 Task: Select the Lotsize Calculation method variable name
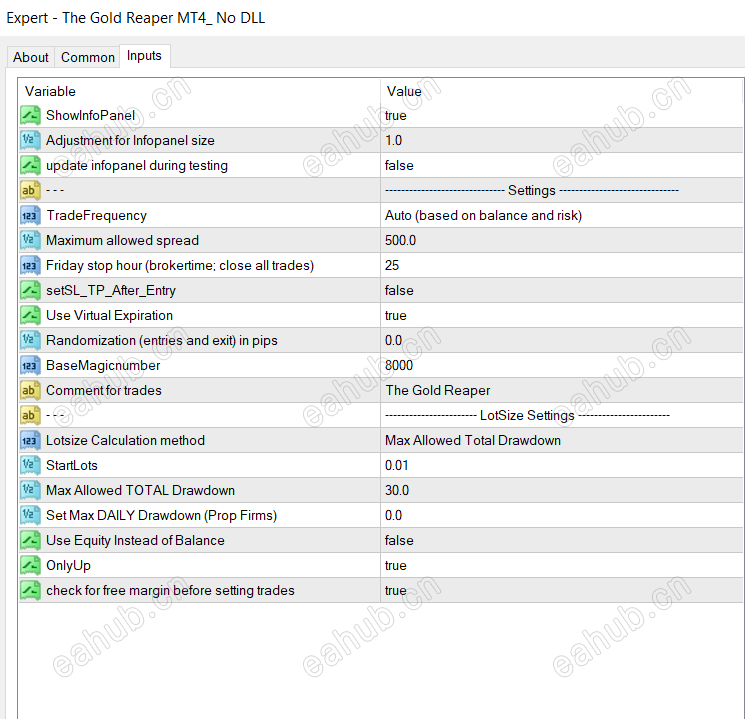(x=125, y=441)
